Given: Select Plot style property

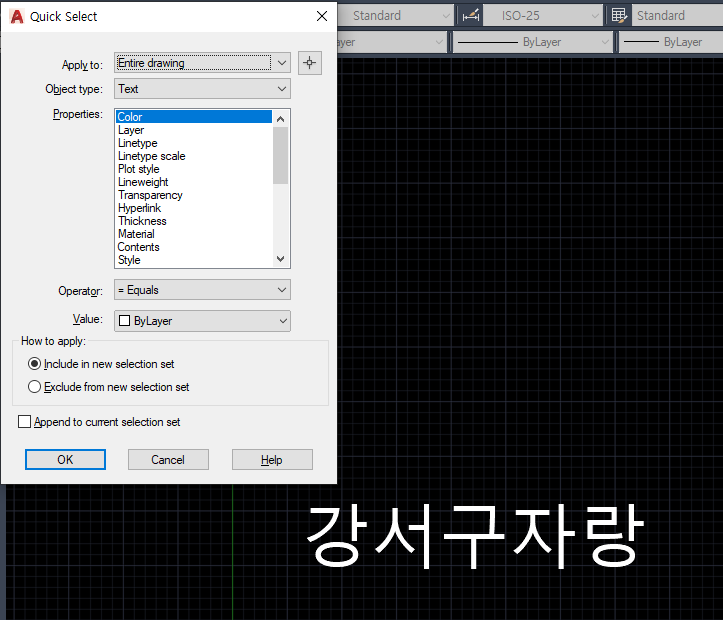Looking at the screenshot, I should pyautogui.click(x=194, y=169).
